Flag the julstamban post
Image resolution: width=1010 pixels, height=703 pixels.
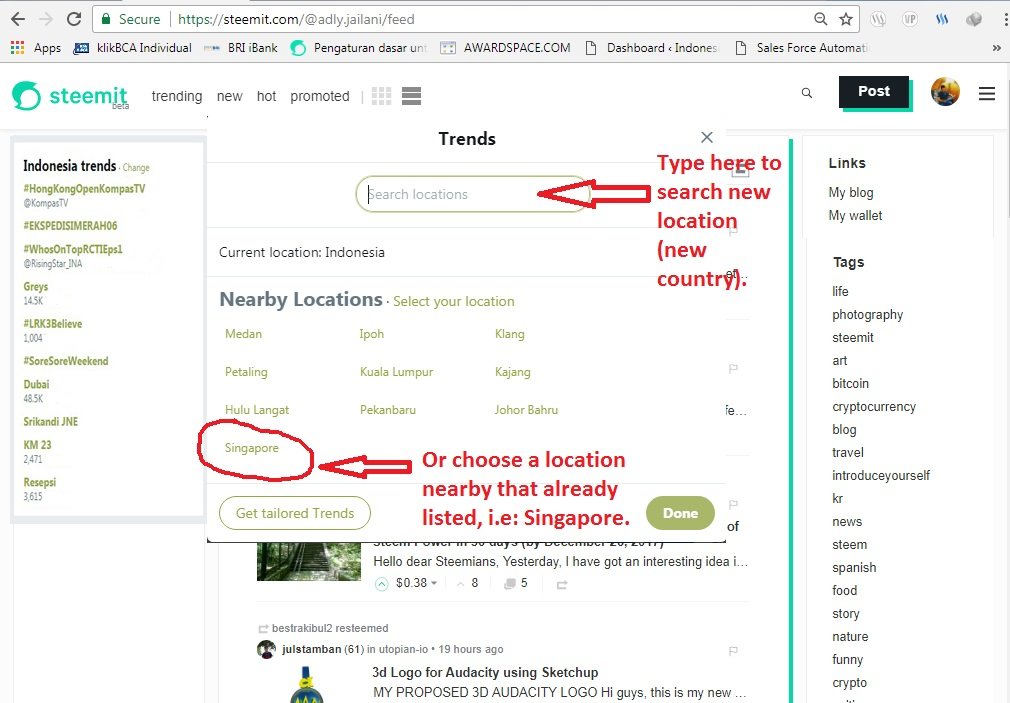733,650
